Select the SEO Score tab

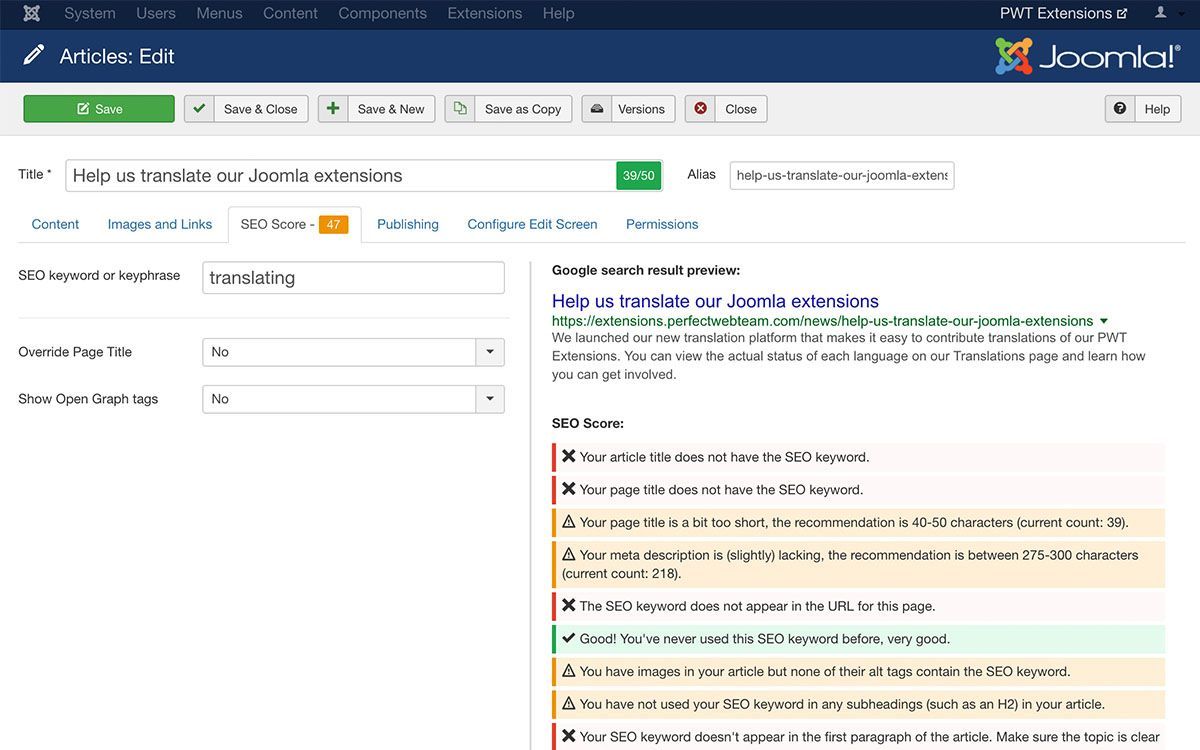(x=294, y=224)
